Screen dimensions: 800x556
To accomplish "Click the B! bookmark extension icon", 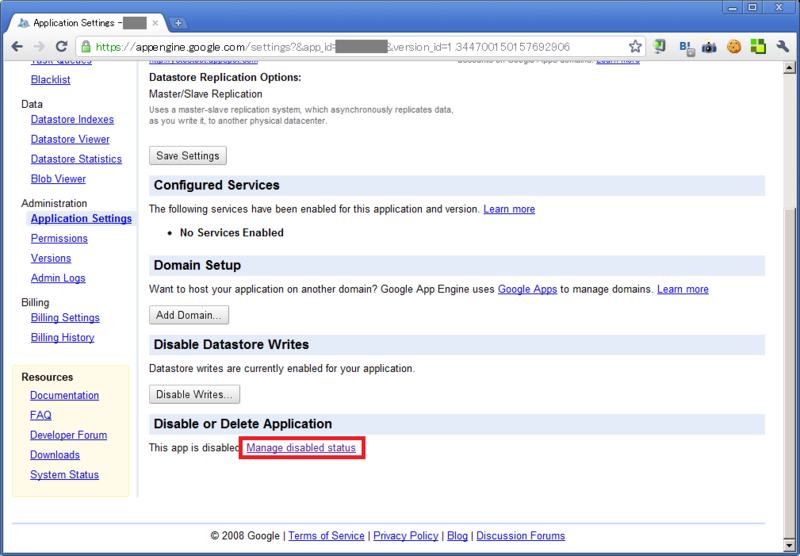I will [686, 47].
